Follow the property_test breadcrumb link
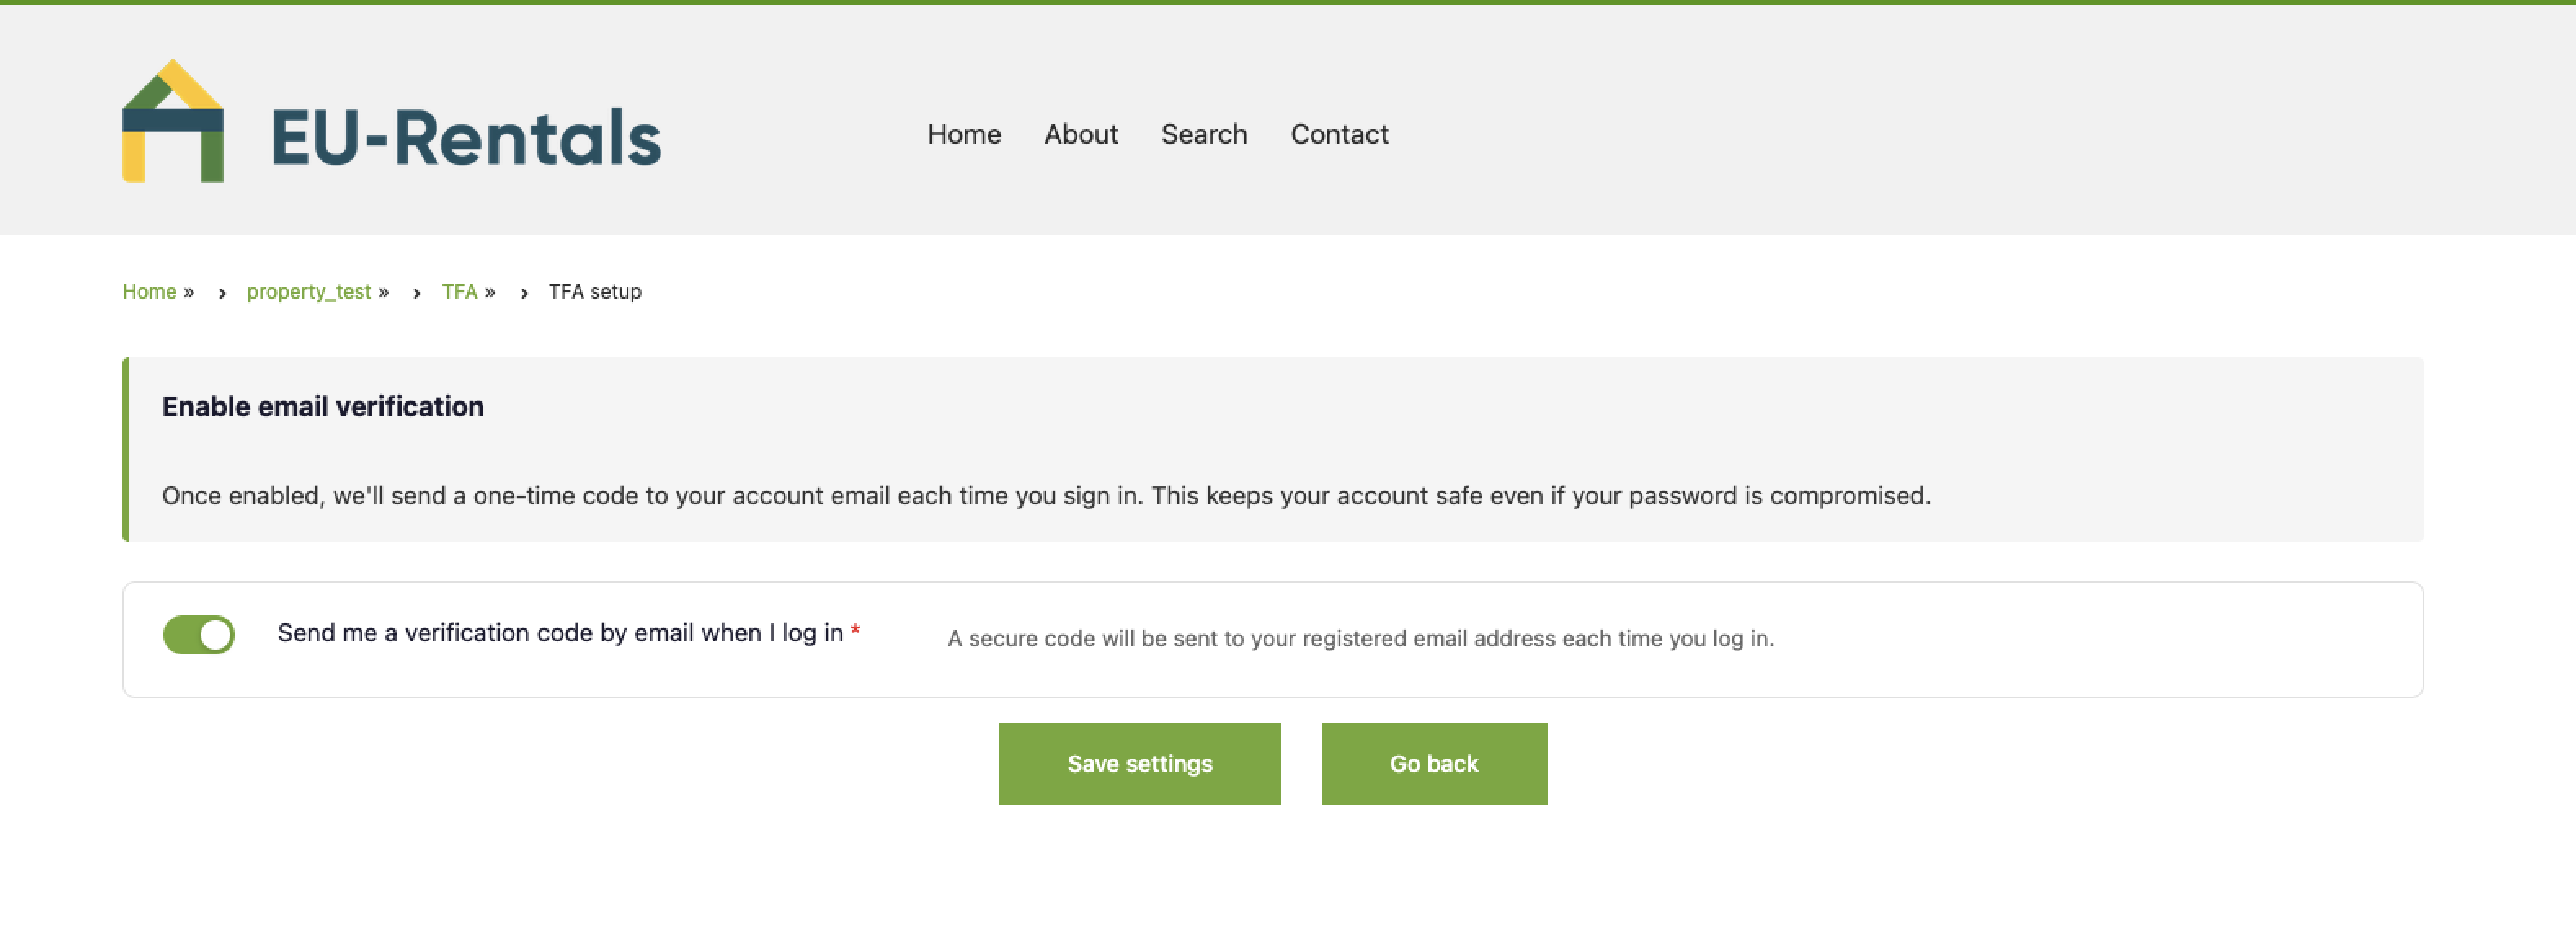 (x=310, y=292)
